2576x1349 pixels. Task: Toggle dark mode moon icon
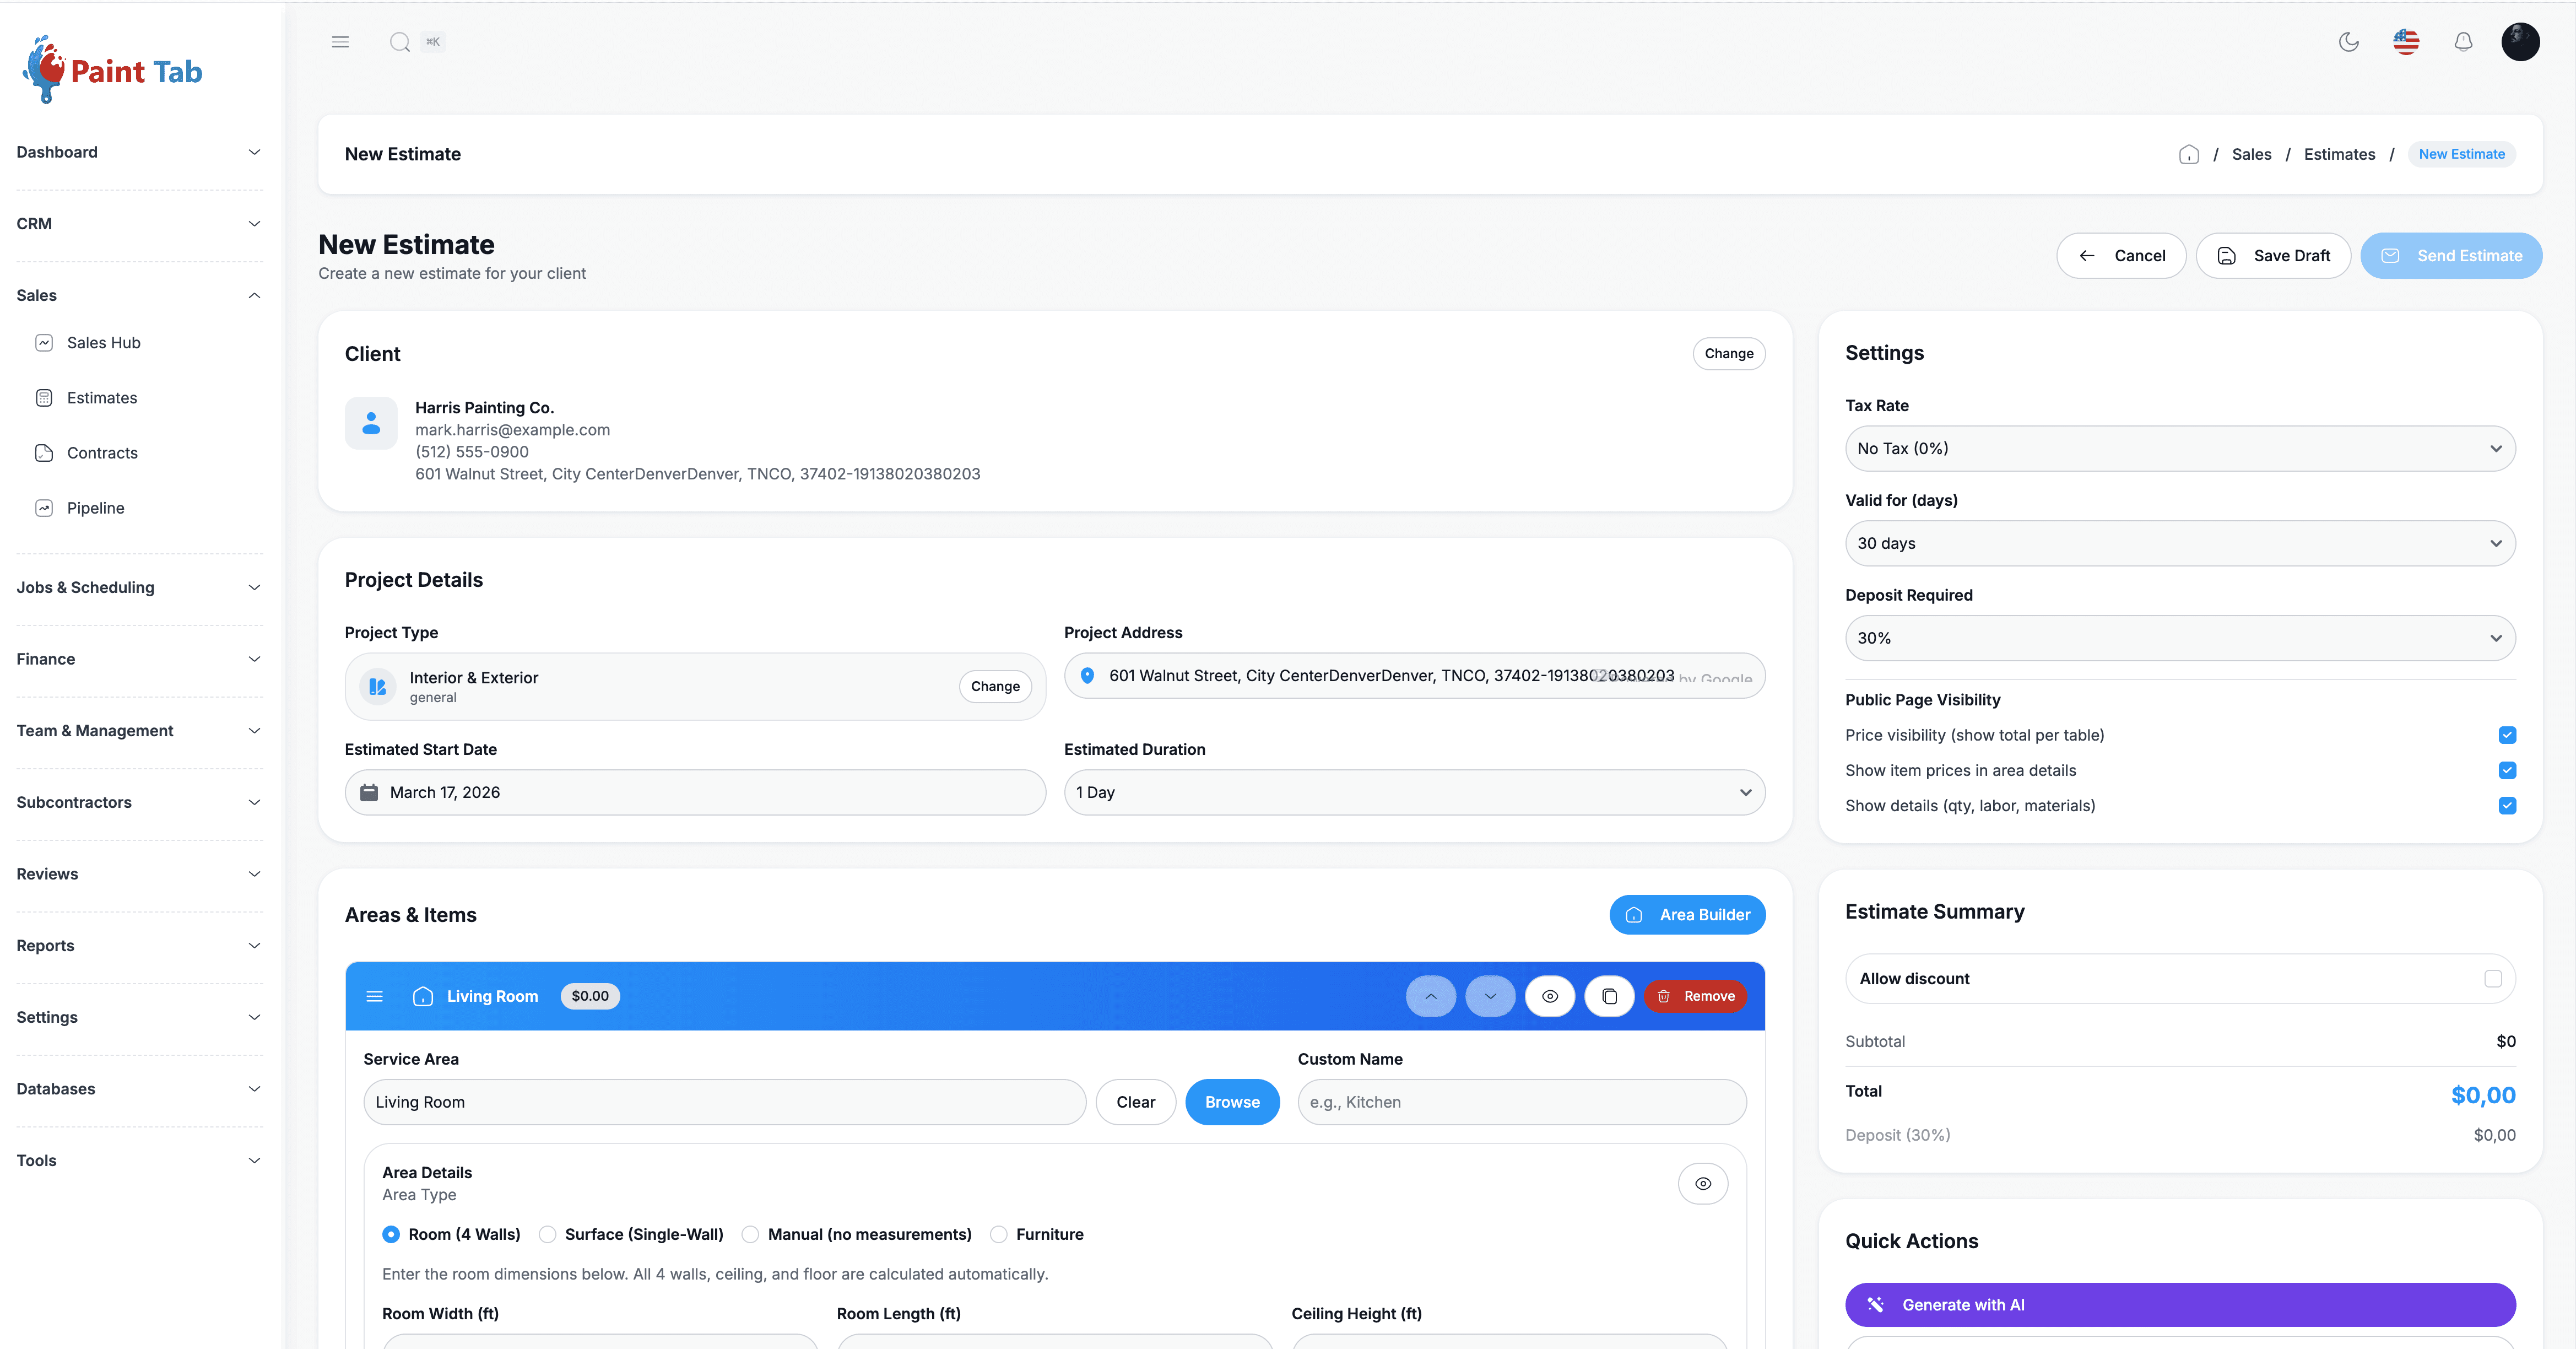[2348, 42]
